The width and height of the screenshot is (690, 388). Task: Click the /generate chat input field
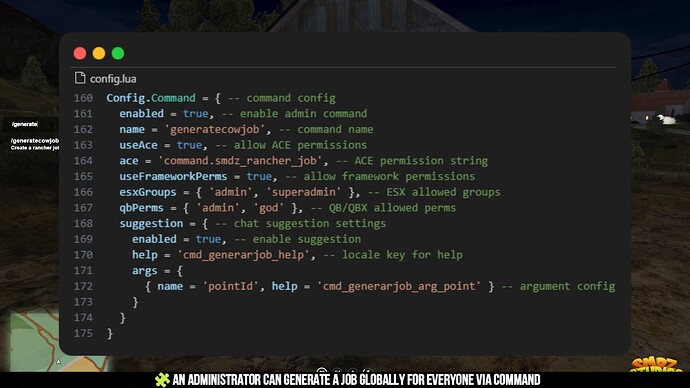pyautogui.click(x=31, y=124)
